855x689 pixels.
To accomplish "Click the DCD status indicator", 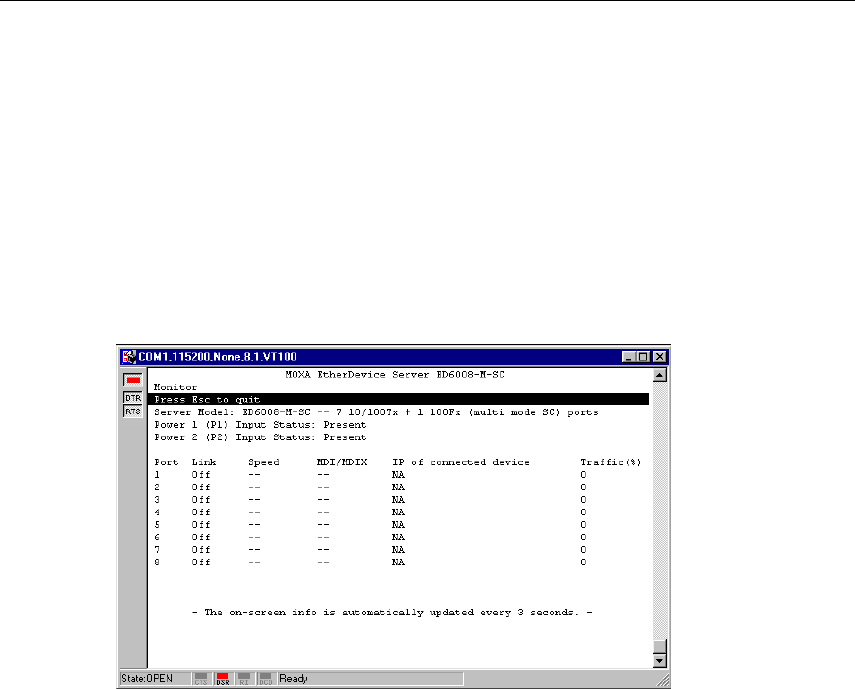I will [x=265, y=679].
